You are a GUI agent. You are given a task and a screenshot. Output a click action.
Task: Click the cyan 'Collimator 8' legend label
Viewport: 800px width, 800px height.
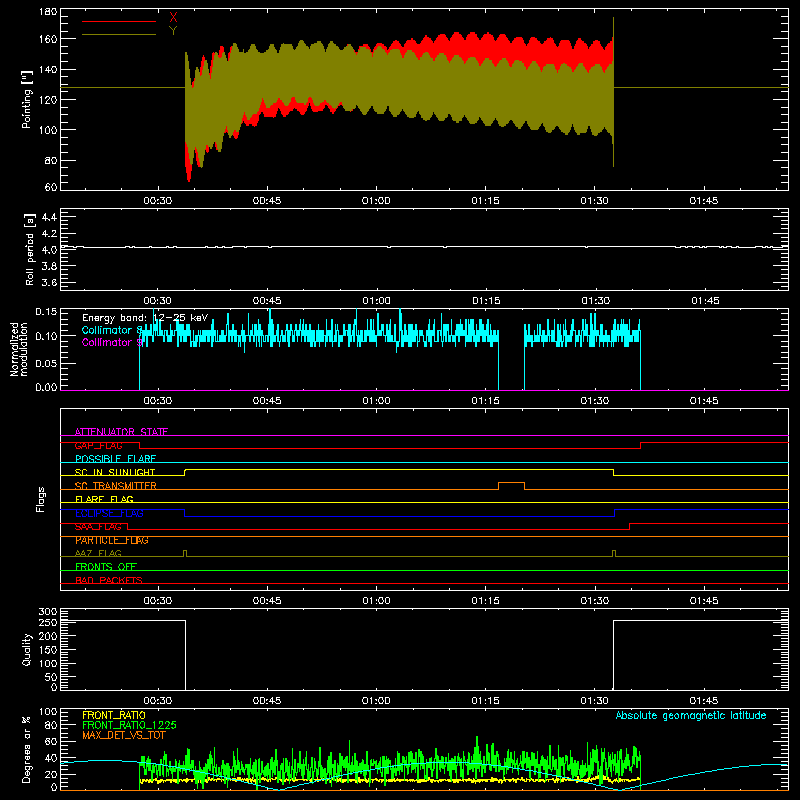pyautogui.click(x=112, y=330)
